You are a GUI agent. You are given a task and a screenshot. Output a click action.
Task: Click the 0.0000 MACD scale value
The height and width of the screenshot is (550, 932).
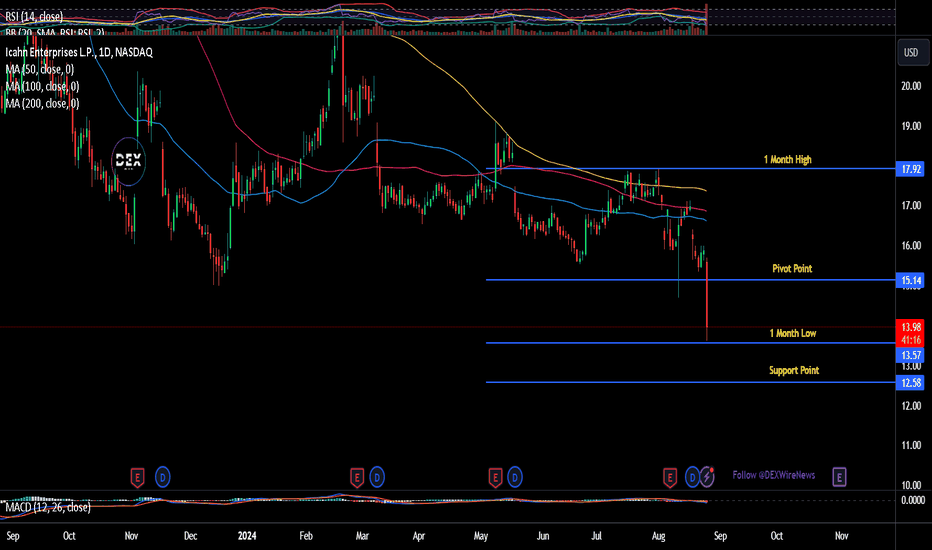912,501
